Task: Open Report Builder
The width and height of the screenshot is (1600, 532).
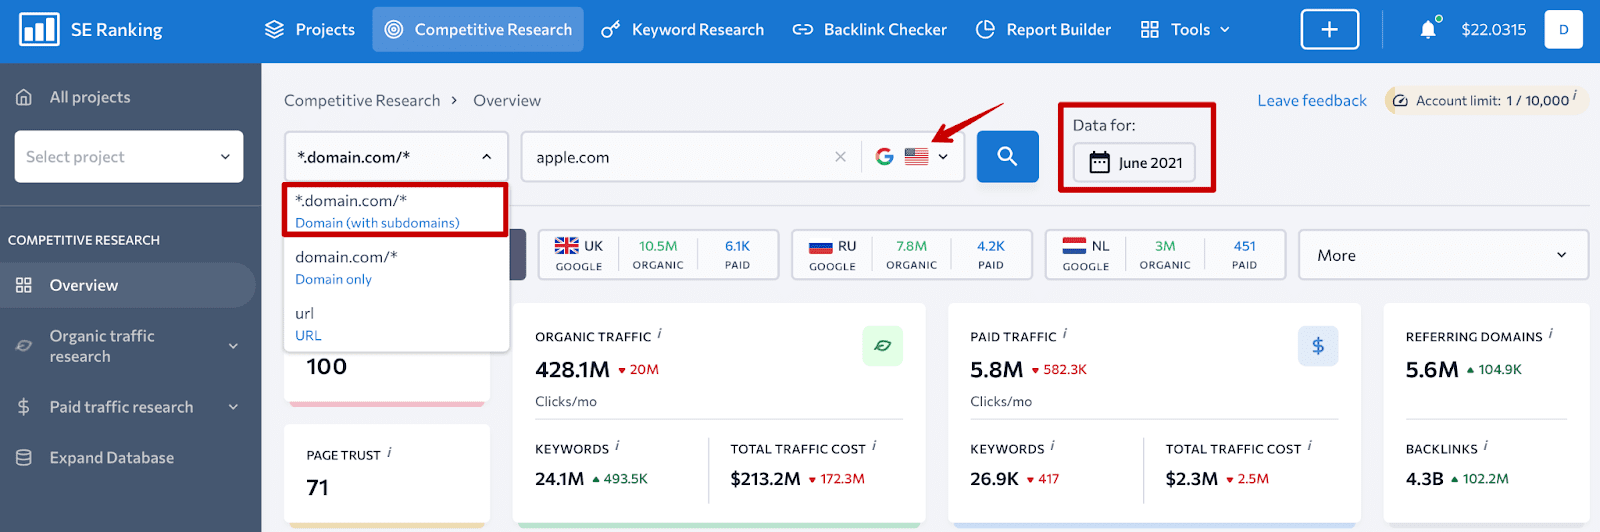Action: pyautogui.click(x=1043, y=30)
